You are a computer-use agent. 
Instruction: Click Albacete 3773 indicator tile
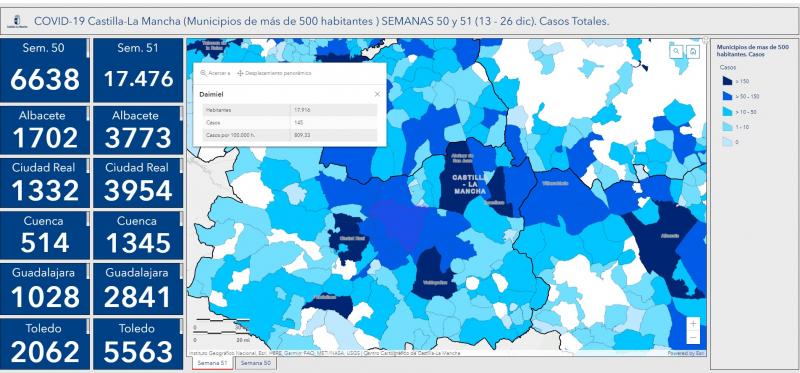tap(138, 130)
